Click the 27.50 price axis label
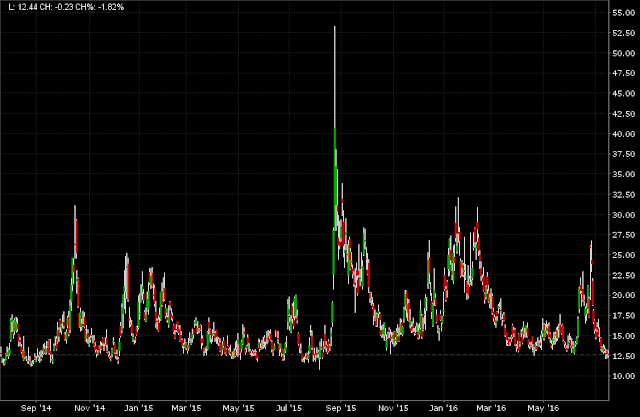This screenshot has width=640, height=417. (624, 235)
